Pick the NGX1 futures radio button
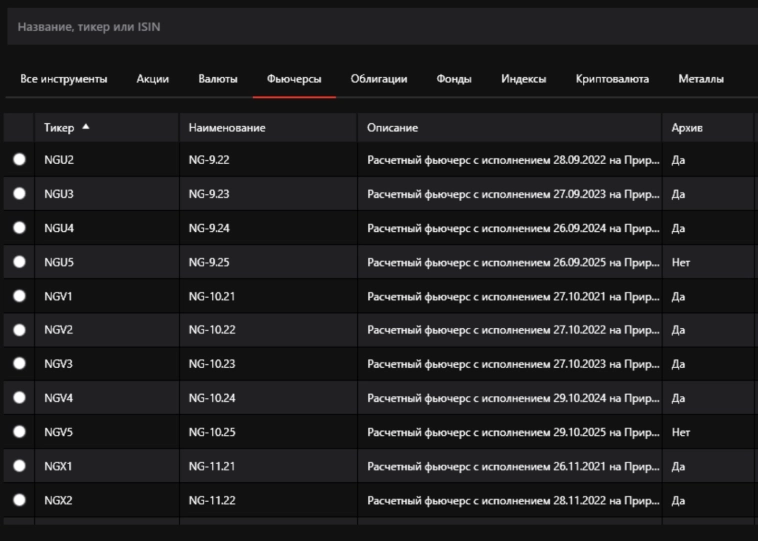The width and height of the screenshot is (758, 541). point(19,466)
